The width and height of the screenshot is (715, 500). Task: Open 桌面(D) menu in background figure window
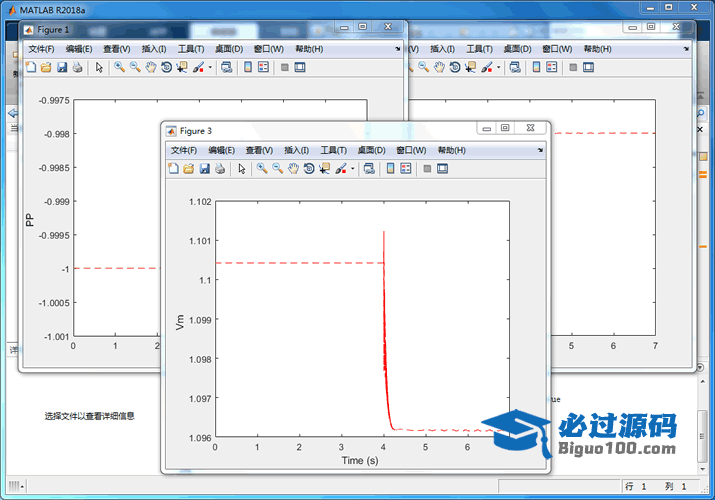517,49
